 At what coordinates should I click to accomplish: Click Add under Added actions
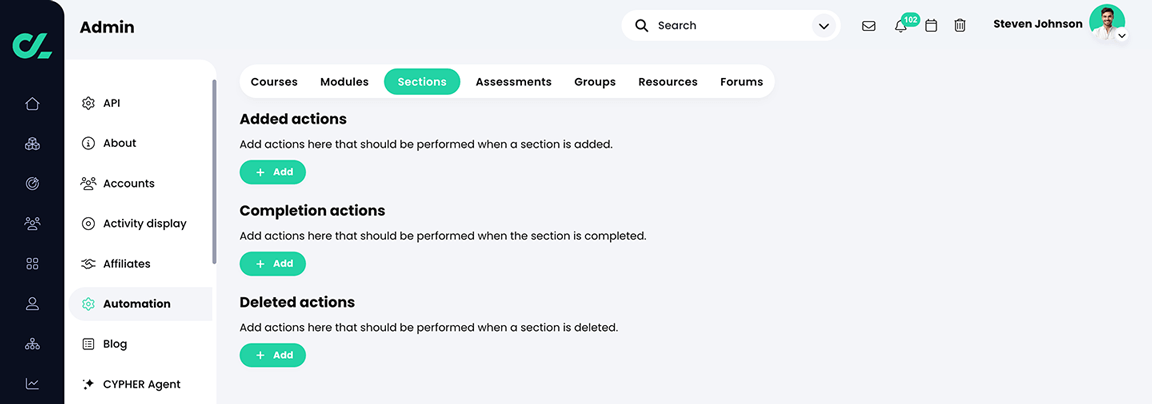point(273,172)
